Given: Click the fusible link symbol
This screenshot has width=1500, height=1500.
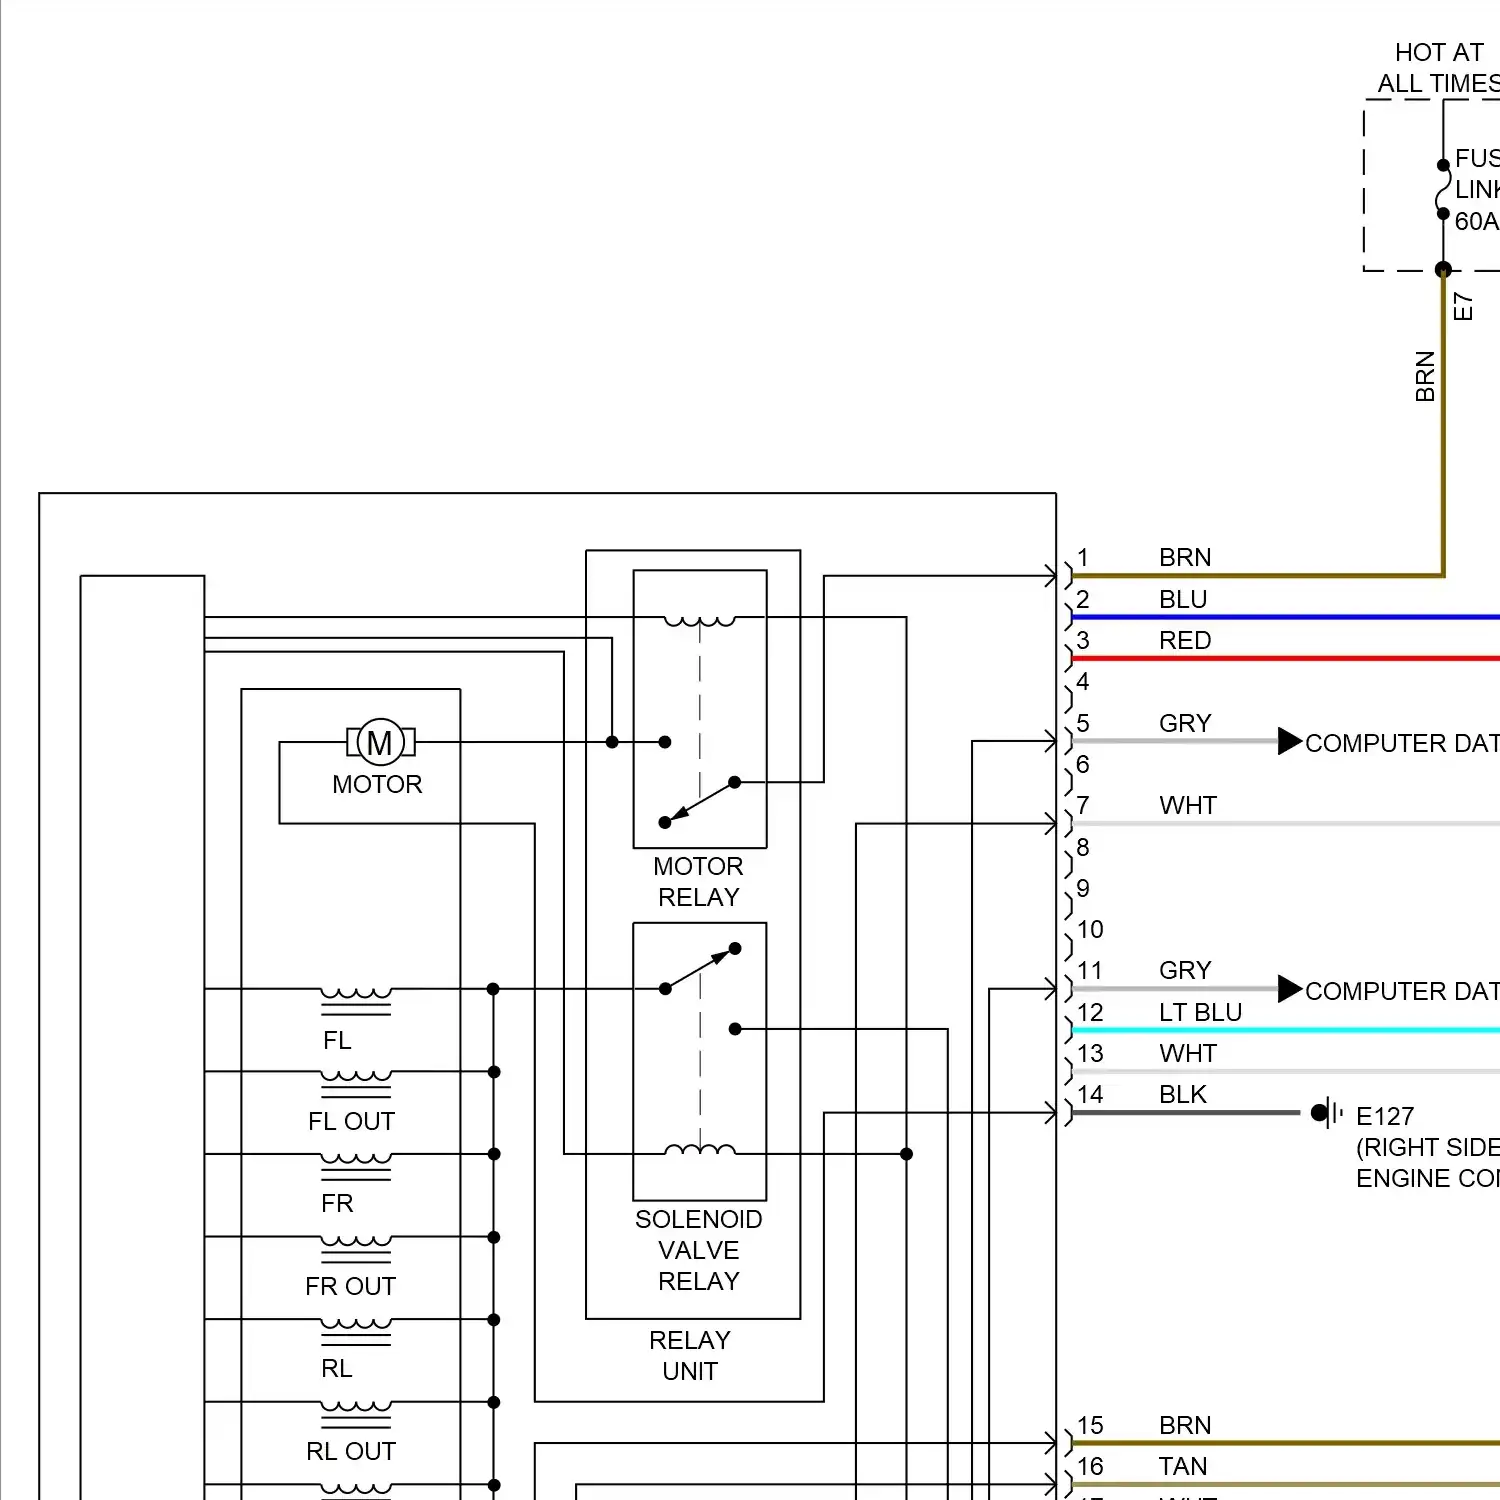Looking at the screenshot, I should click(1443, 189).
